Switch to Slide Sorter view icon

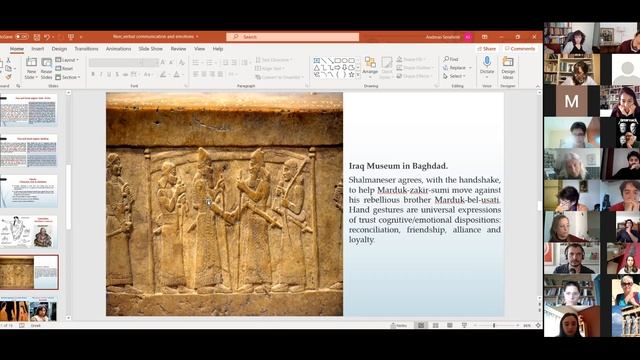click(x=436, y=325)
